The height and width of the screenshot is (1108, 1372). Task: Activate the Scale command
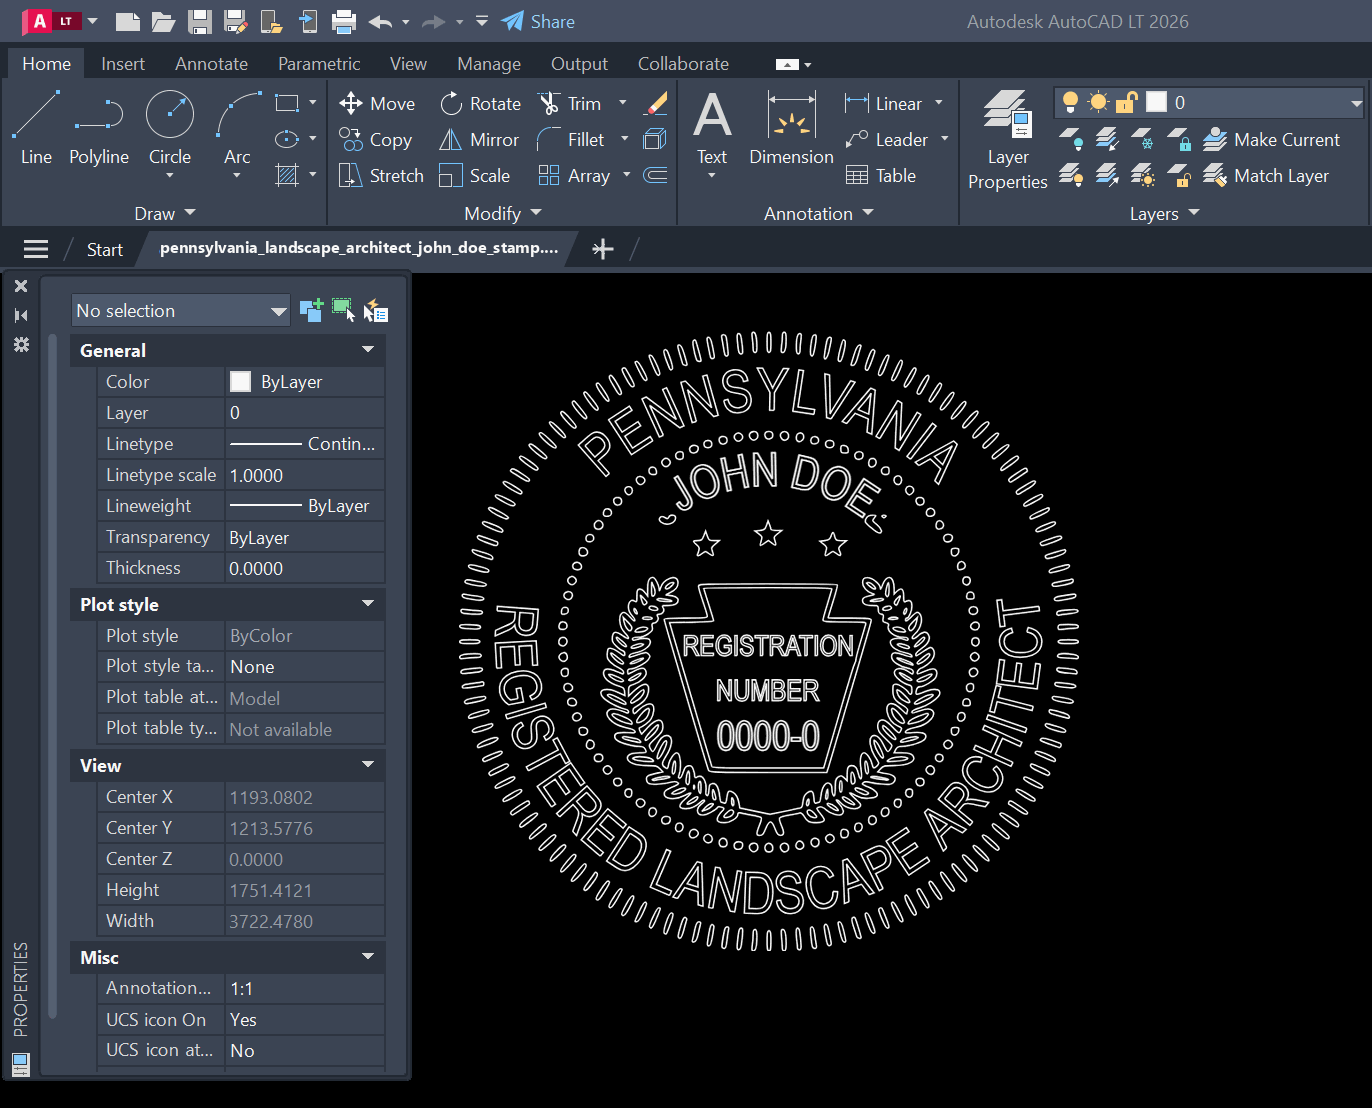tap(475, 175)
